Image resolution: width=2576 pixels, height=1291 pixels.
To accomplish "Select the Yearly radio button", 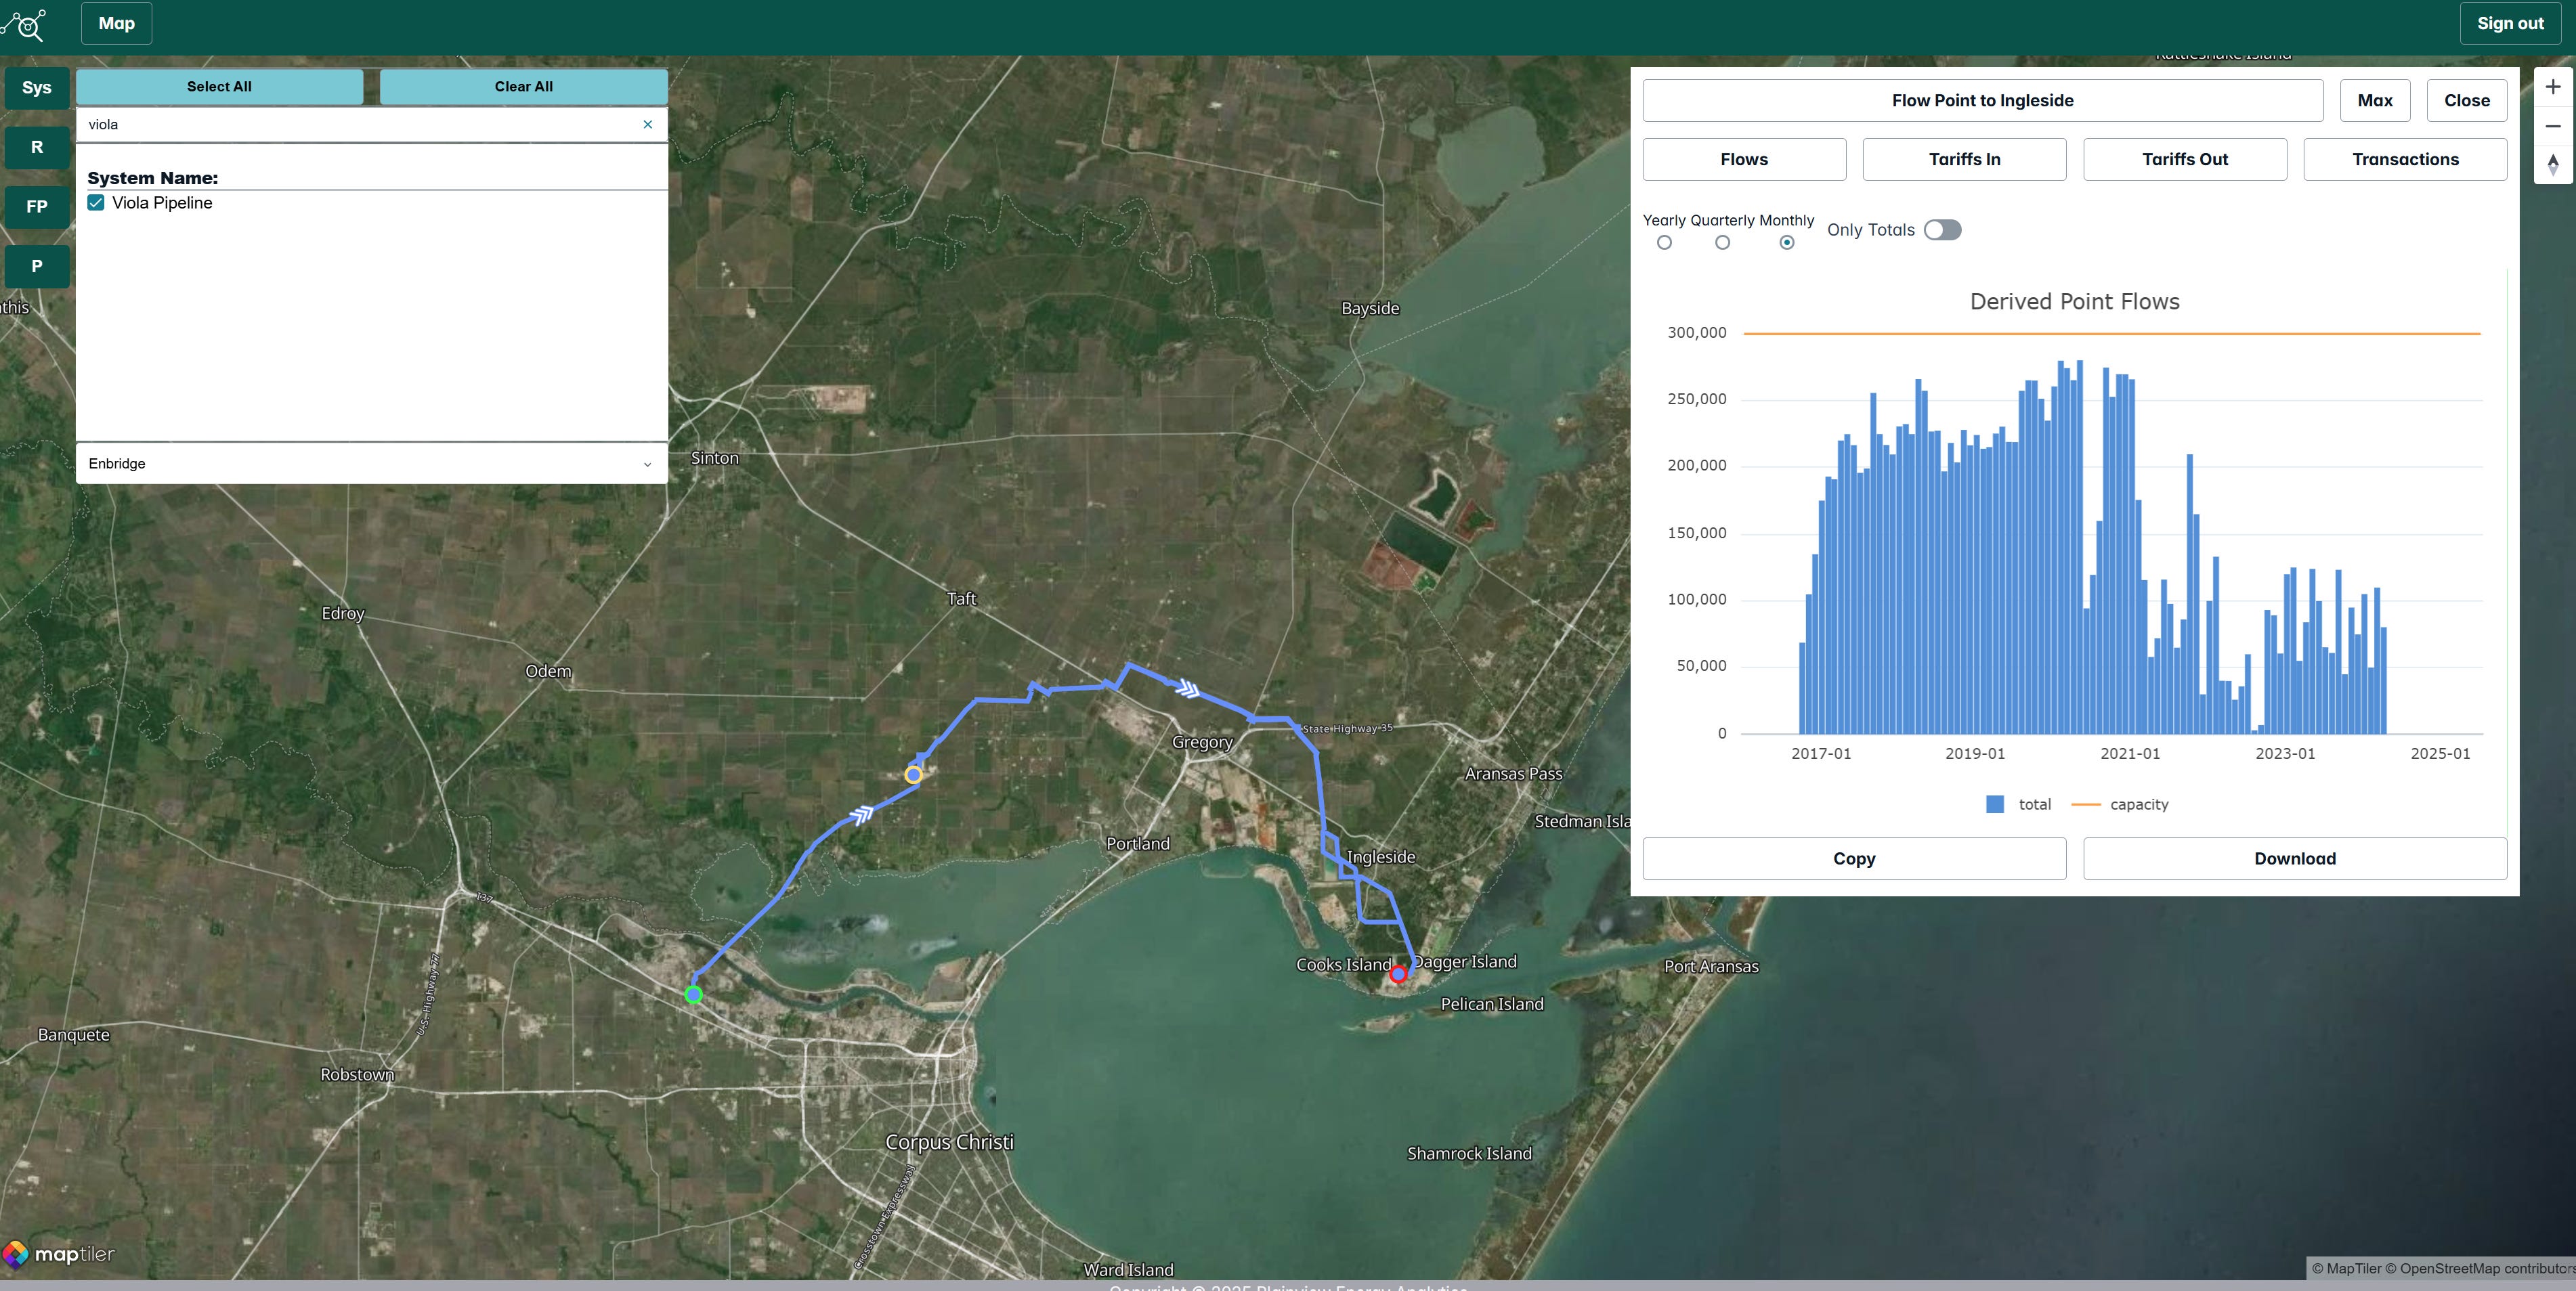I will tap(1664, 243).
